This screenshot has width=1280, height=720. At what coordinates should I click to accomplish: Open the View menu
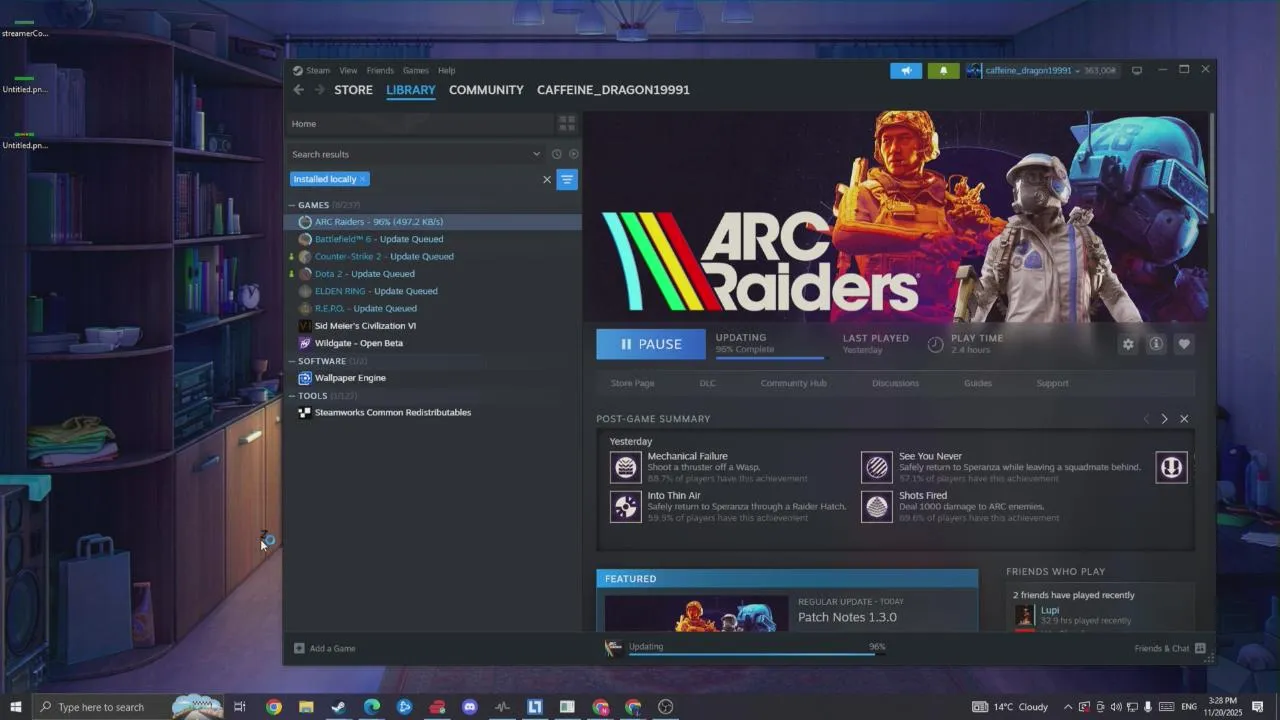[x=348, y=71]
